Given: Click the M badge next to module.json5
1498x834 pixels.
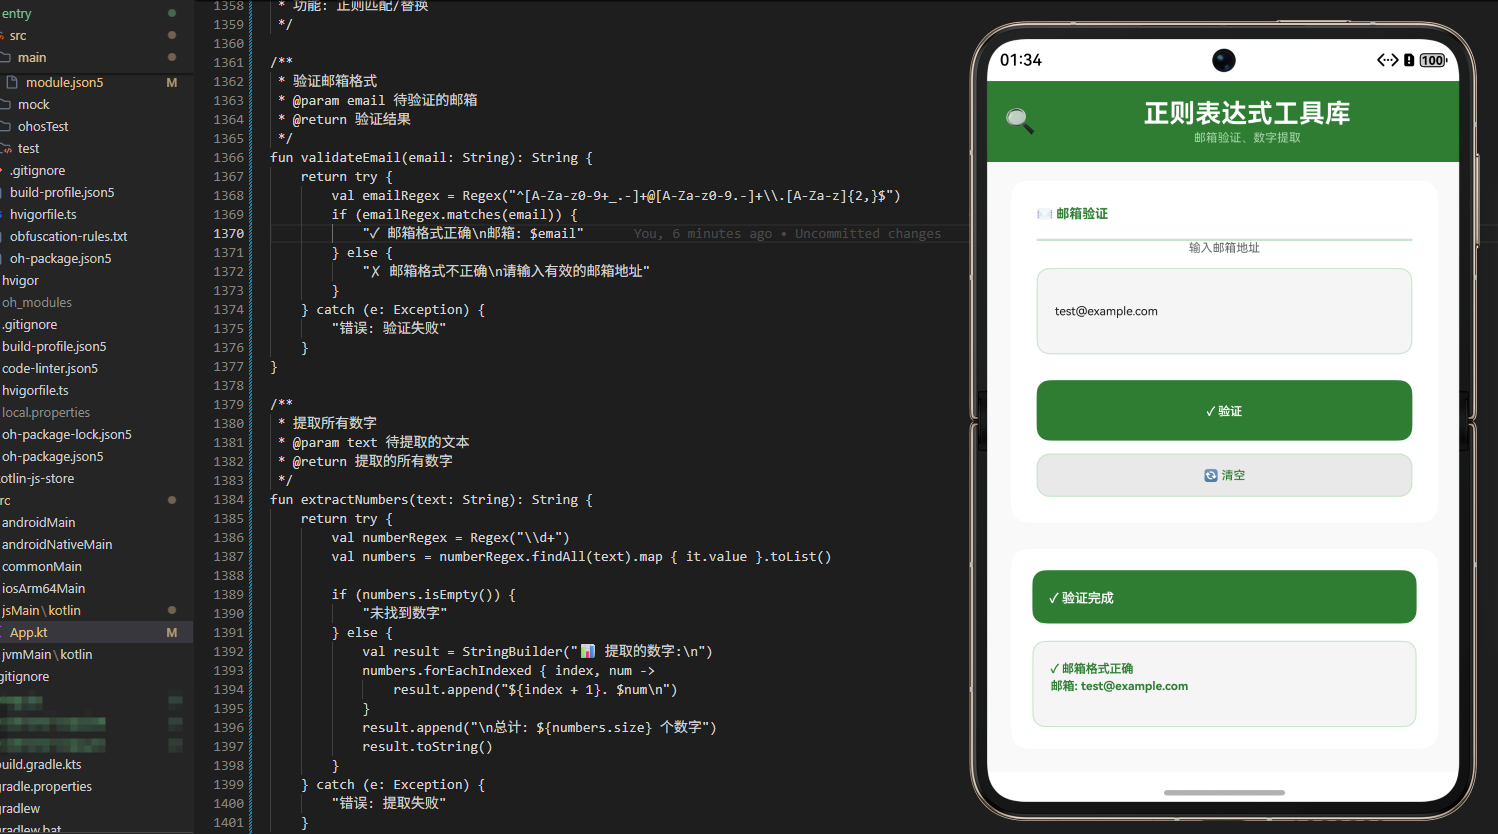Looking at the screenshot, I should [171, 82].
